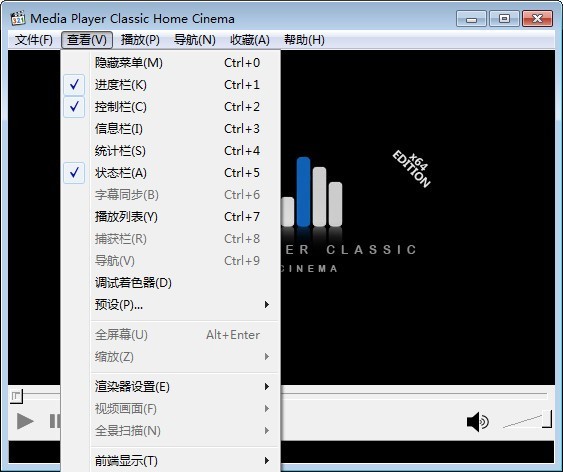Open the 导航(N) menu
This screenshot has width=563, height=472.
pos(195,39)
